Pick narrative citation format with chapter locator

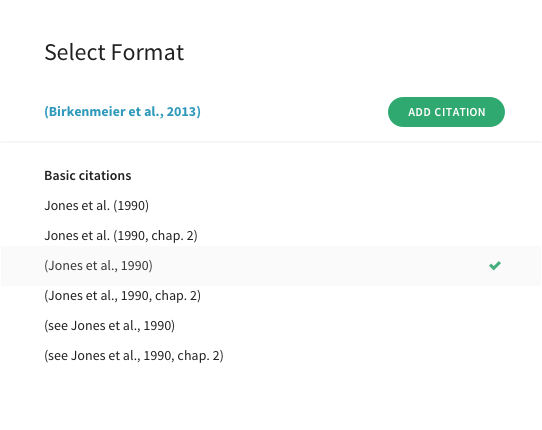click(x=271, y=236)
